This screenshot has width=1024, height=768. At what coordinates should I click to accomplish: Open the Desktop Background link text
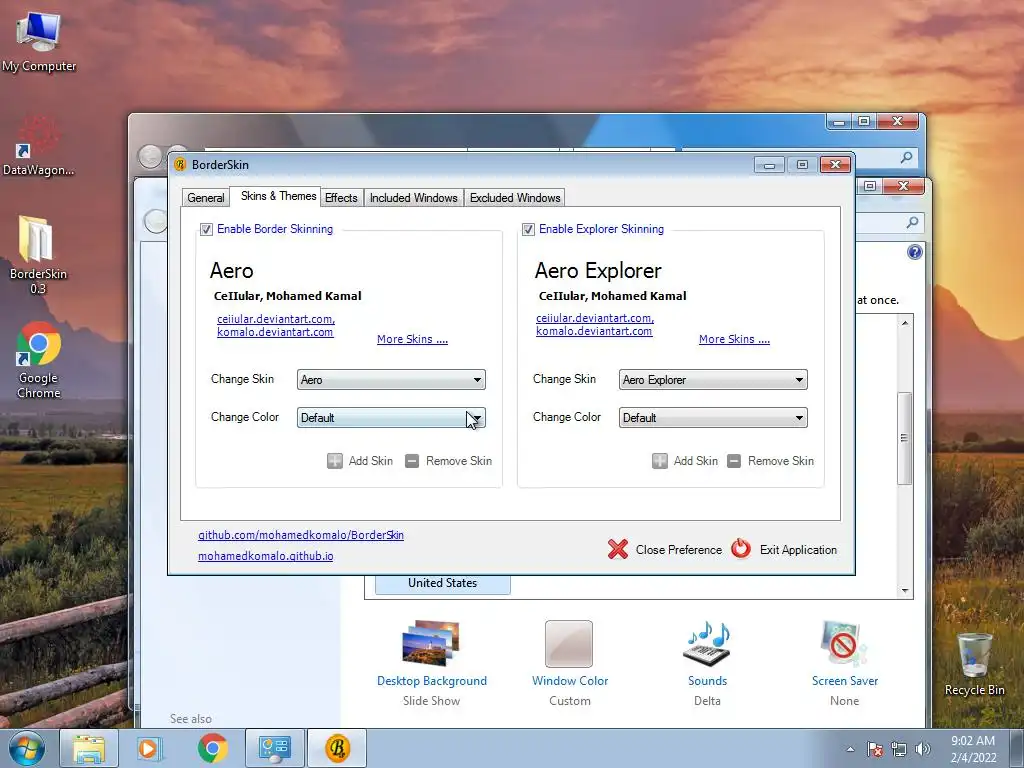click(432, 680)
